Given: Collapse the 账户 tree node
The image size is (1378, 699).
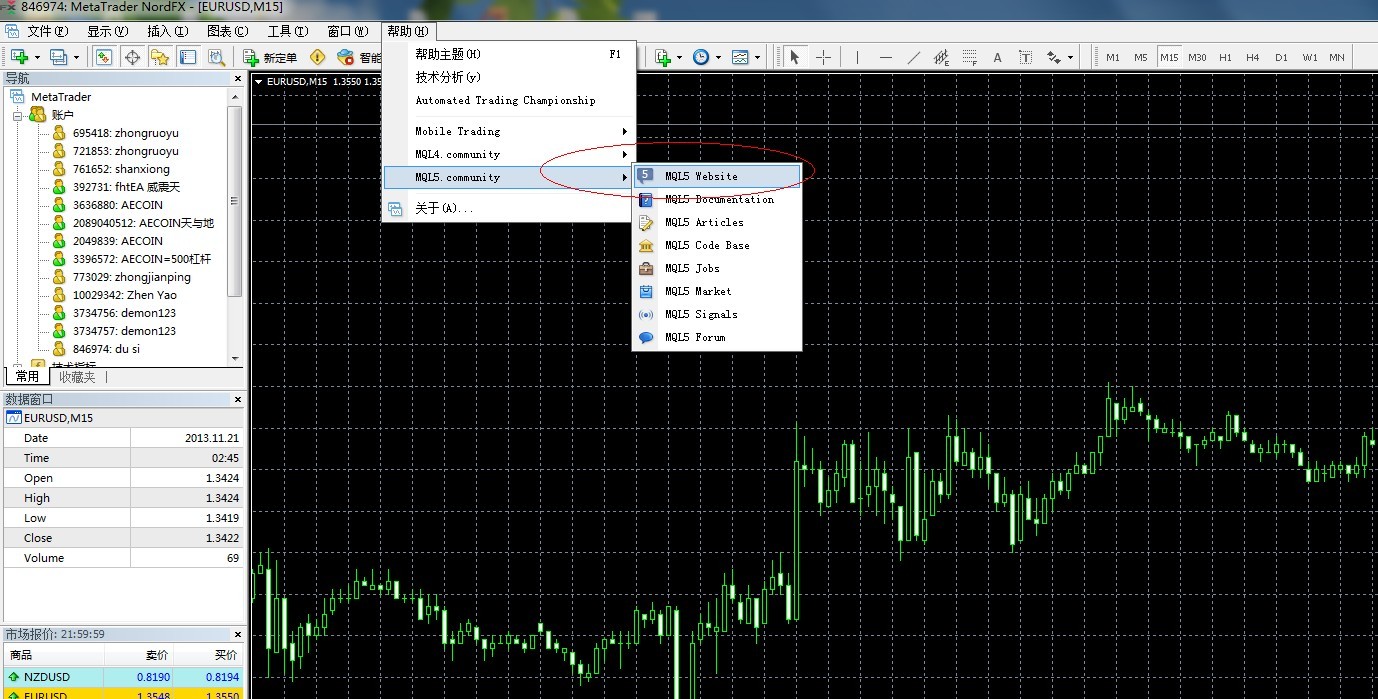Looking at the screenshot, I should pos(17,115).
